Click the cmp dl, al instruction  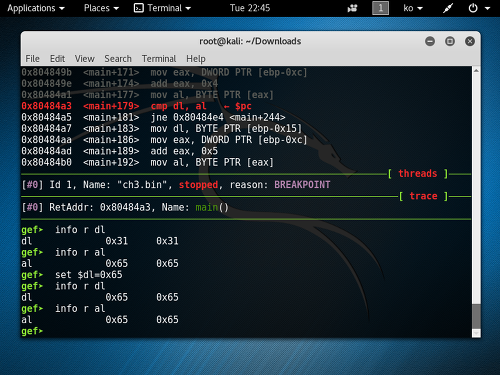tap(178, 106)
